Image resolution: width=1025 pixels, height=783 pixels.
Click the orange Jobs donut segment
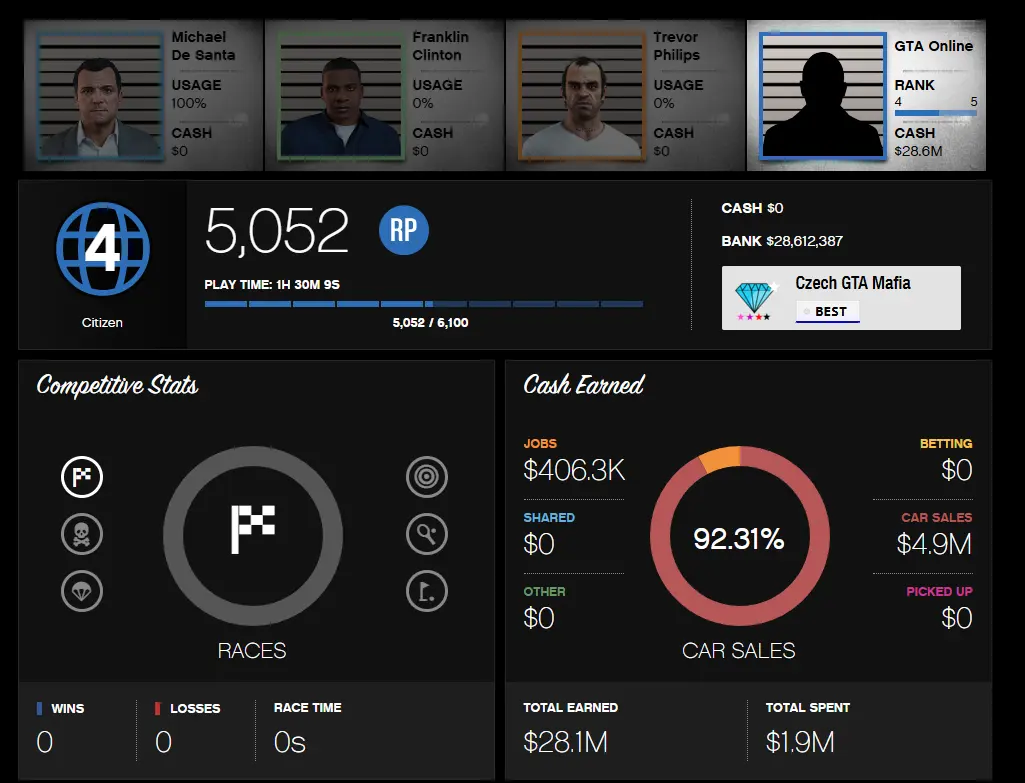pos(720,459)
